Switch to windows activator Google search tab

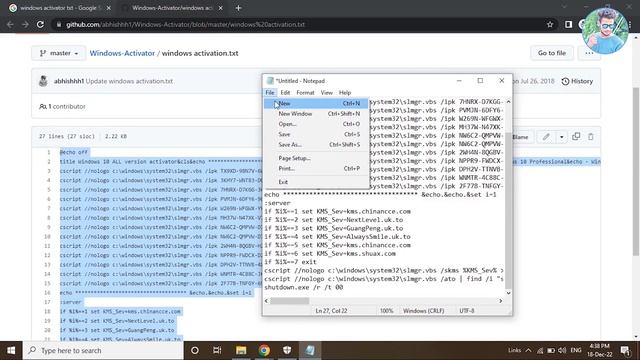pos(60,8)
